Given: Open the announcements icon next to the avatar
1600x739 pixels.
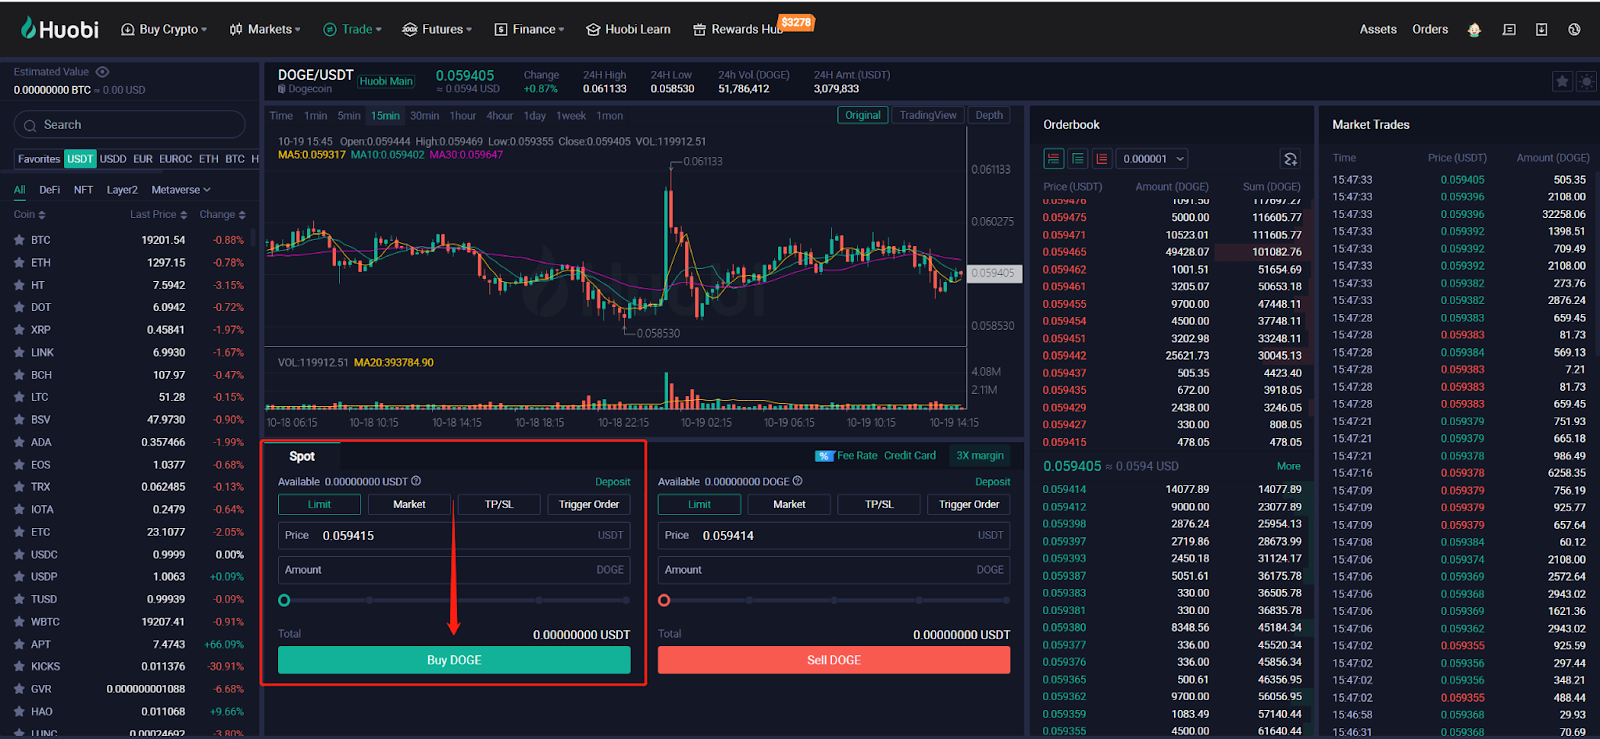Looking at the screenshot, I should pos(1509,30).
